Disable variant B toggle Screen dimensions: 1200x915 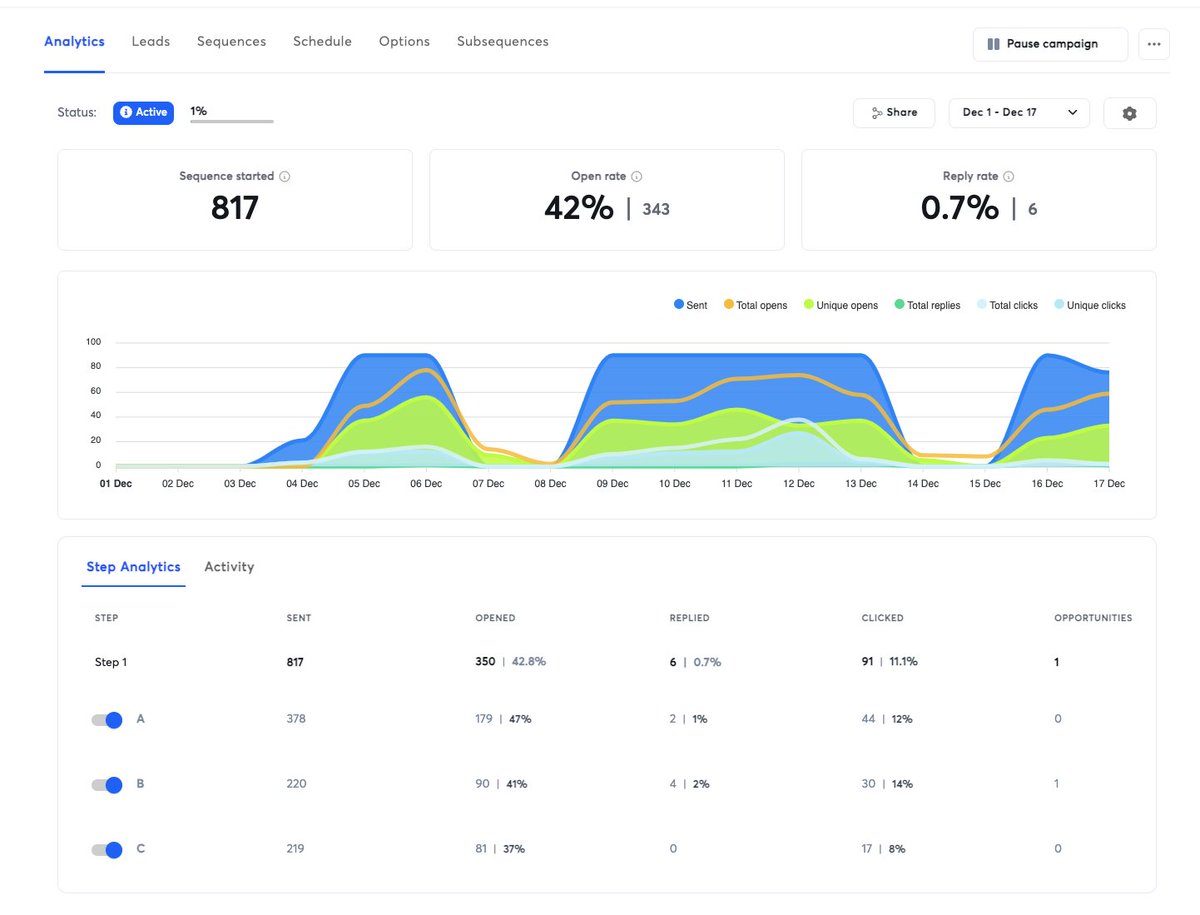(x=106, y=785)
